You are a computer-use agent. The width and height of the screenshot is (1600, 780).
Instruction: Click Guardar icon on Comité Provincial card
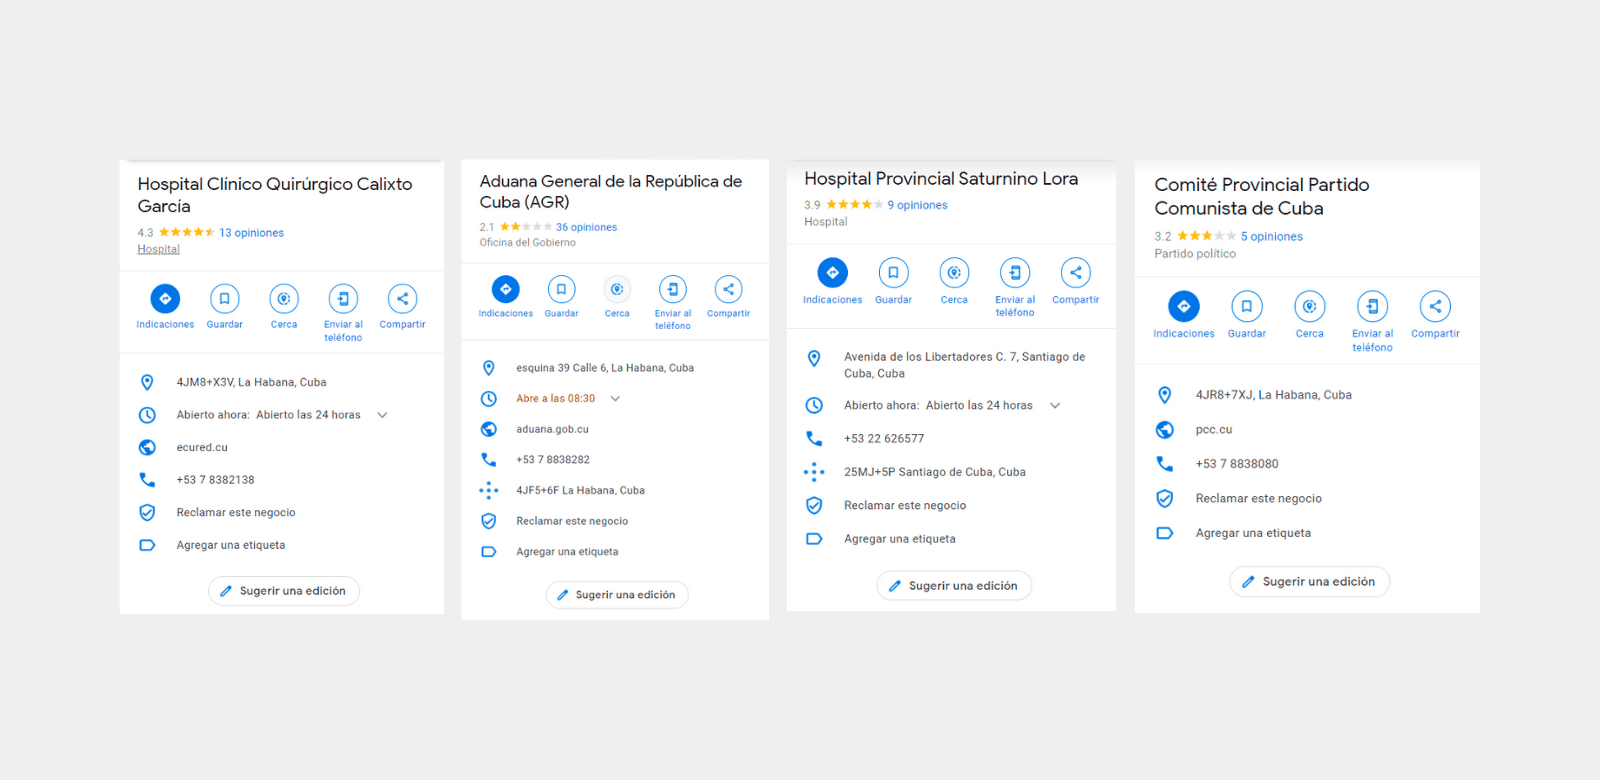(x=1246, y=306)
